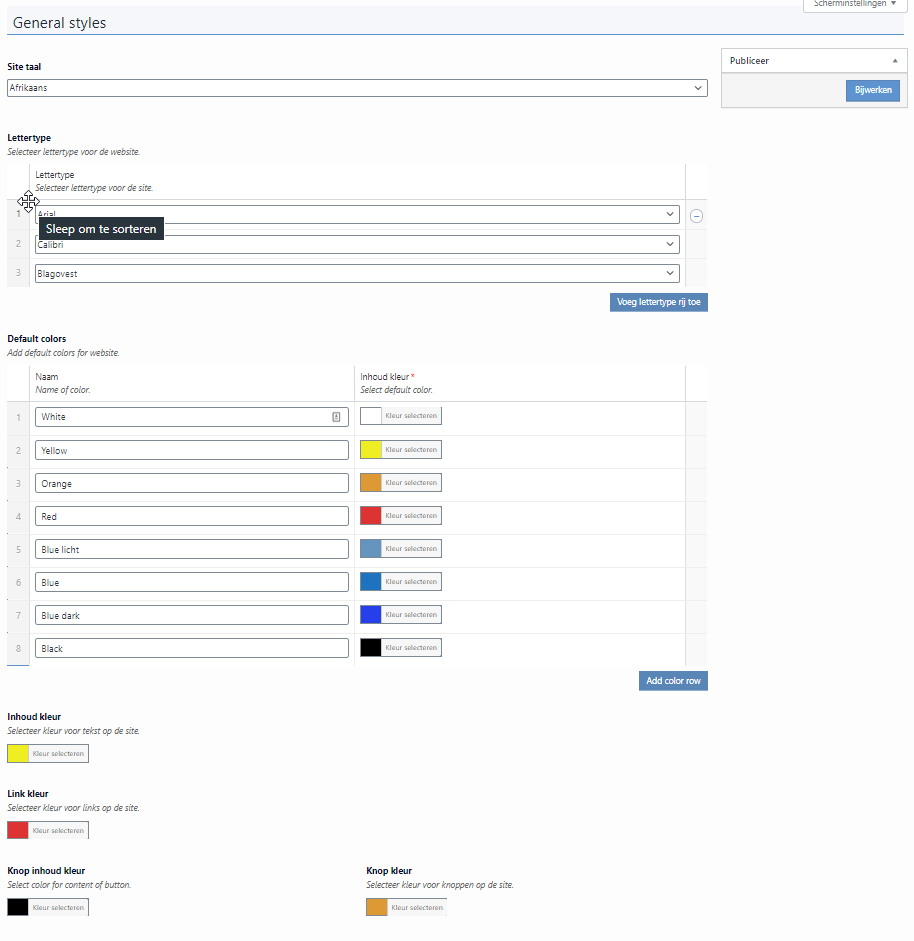Click row number 8 handle of Black color

point(18,649)
